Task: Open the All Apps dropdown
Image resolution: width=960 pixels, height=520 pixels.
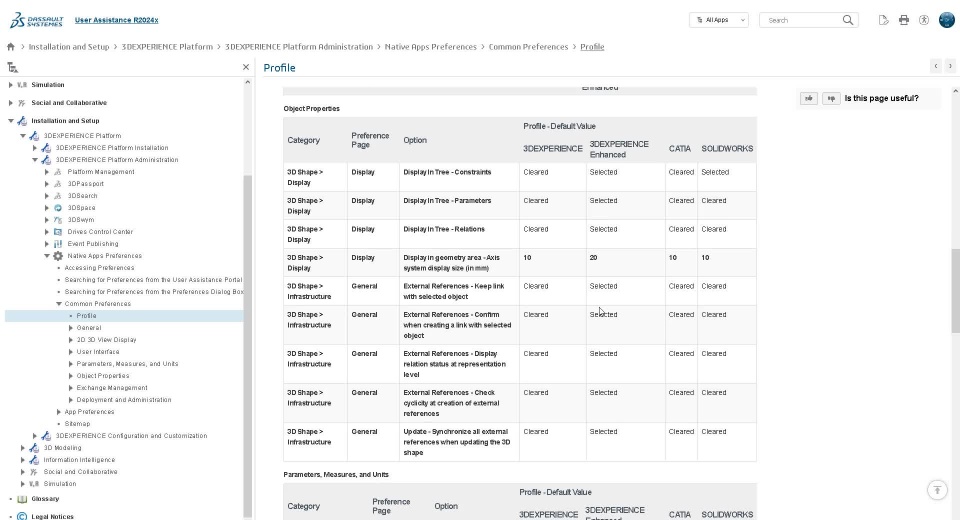Action: 719,20
